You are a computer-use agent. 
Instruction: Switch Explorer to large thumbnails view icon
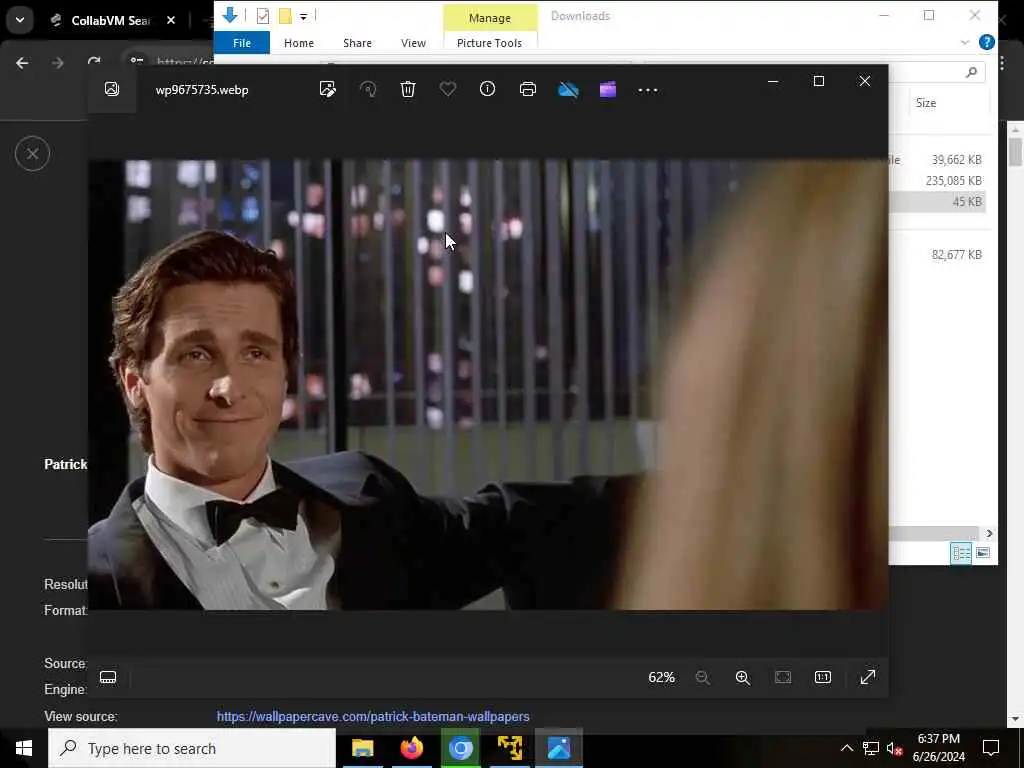[983, 553]
